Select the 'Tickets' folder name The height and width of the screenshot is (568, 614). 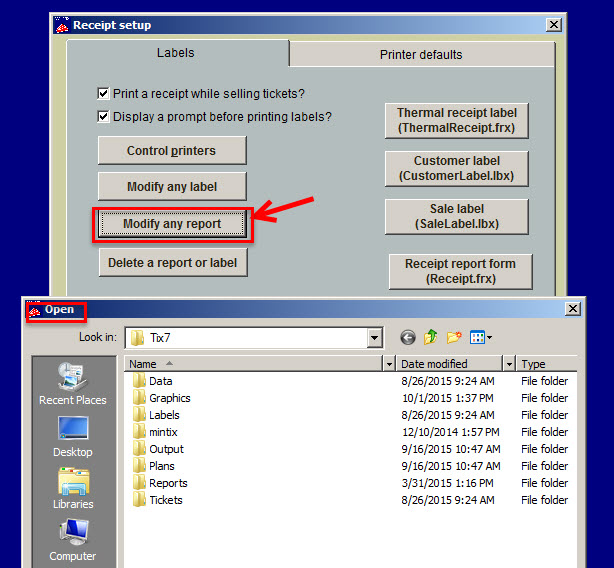[166, 500]
